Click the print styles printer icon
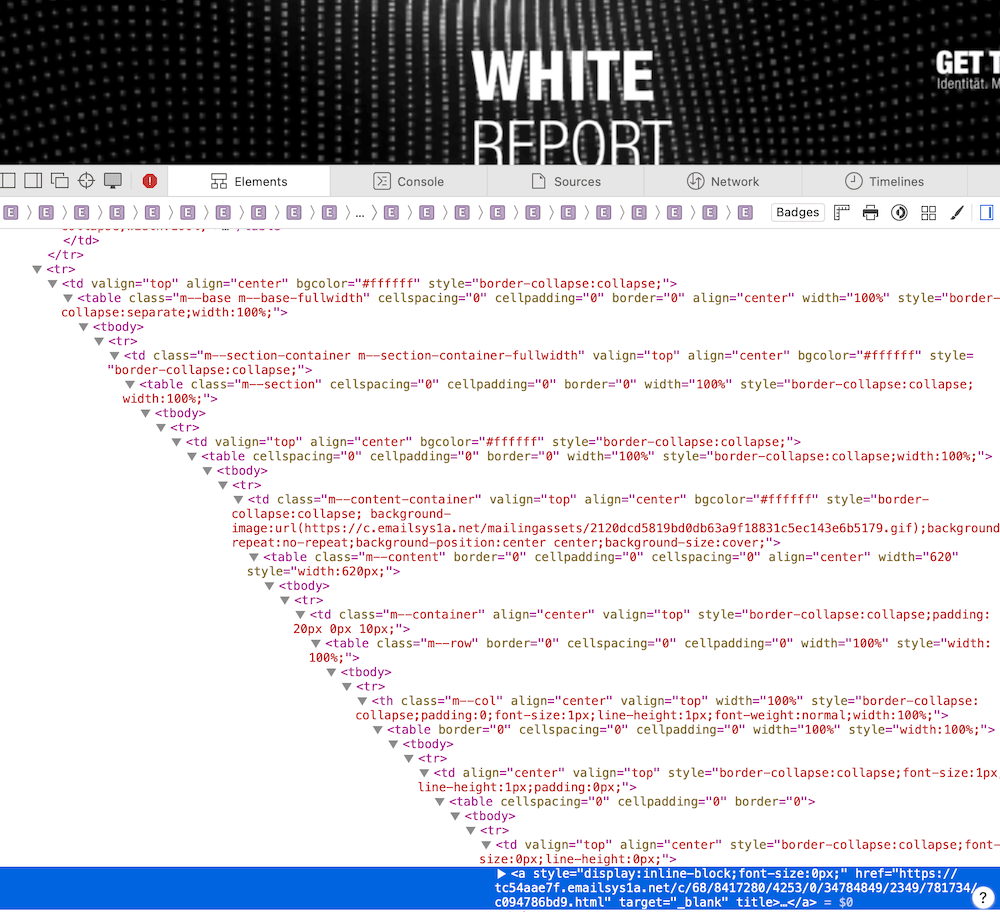 point(870,212)
